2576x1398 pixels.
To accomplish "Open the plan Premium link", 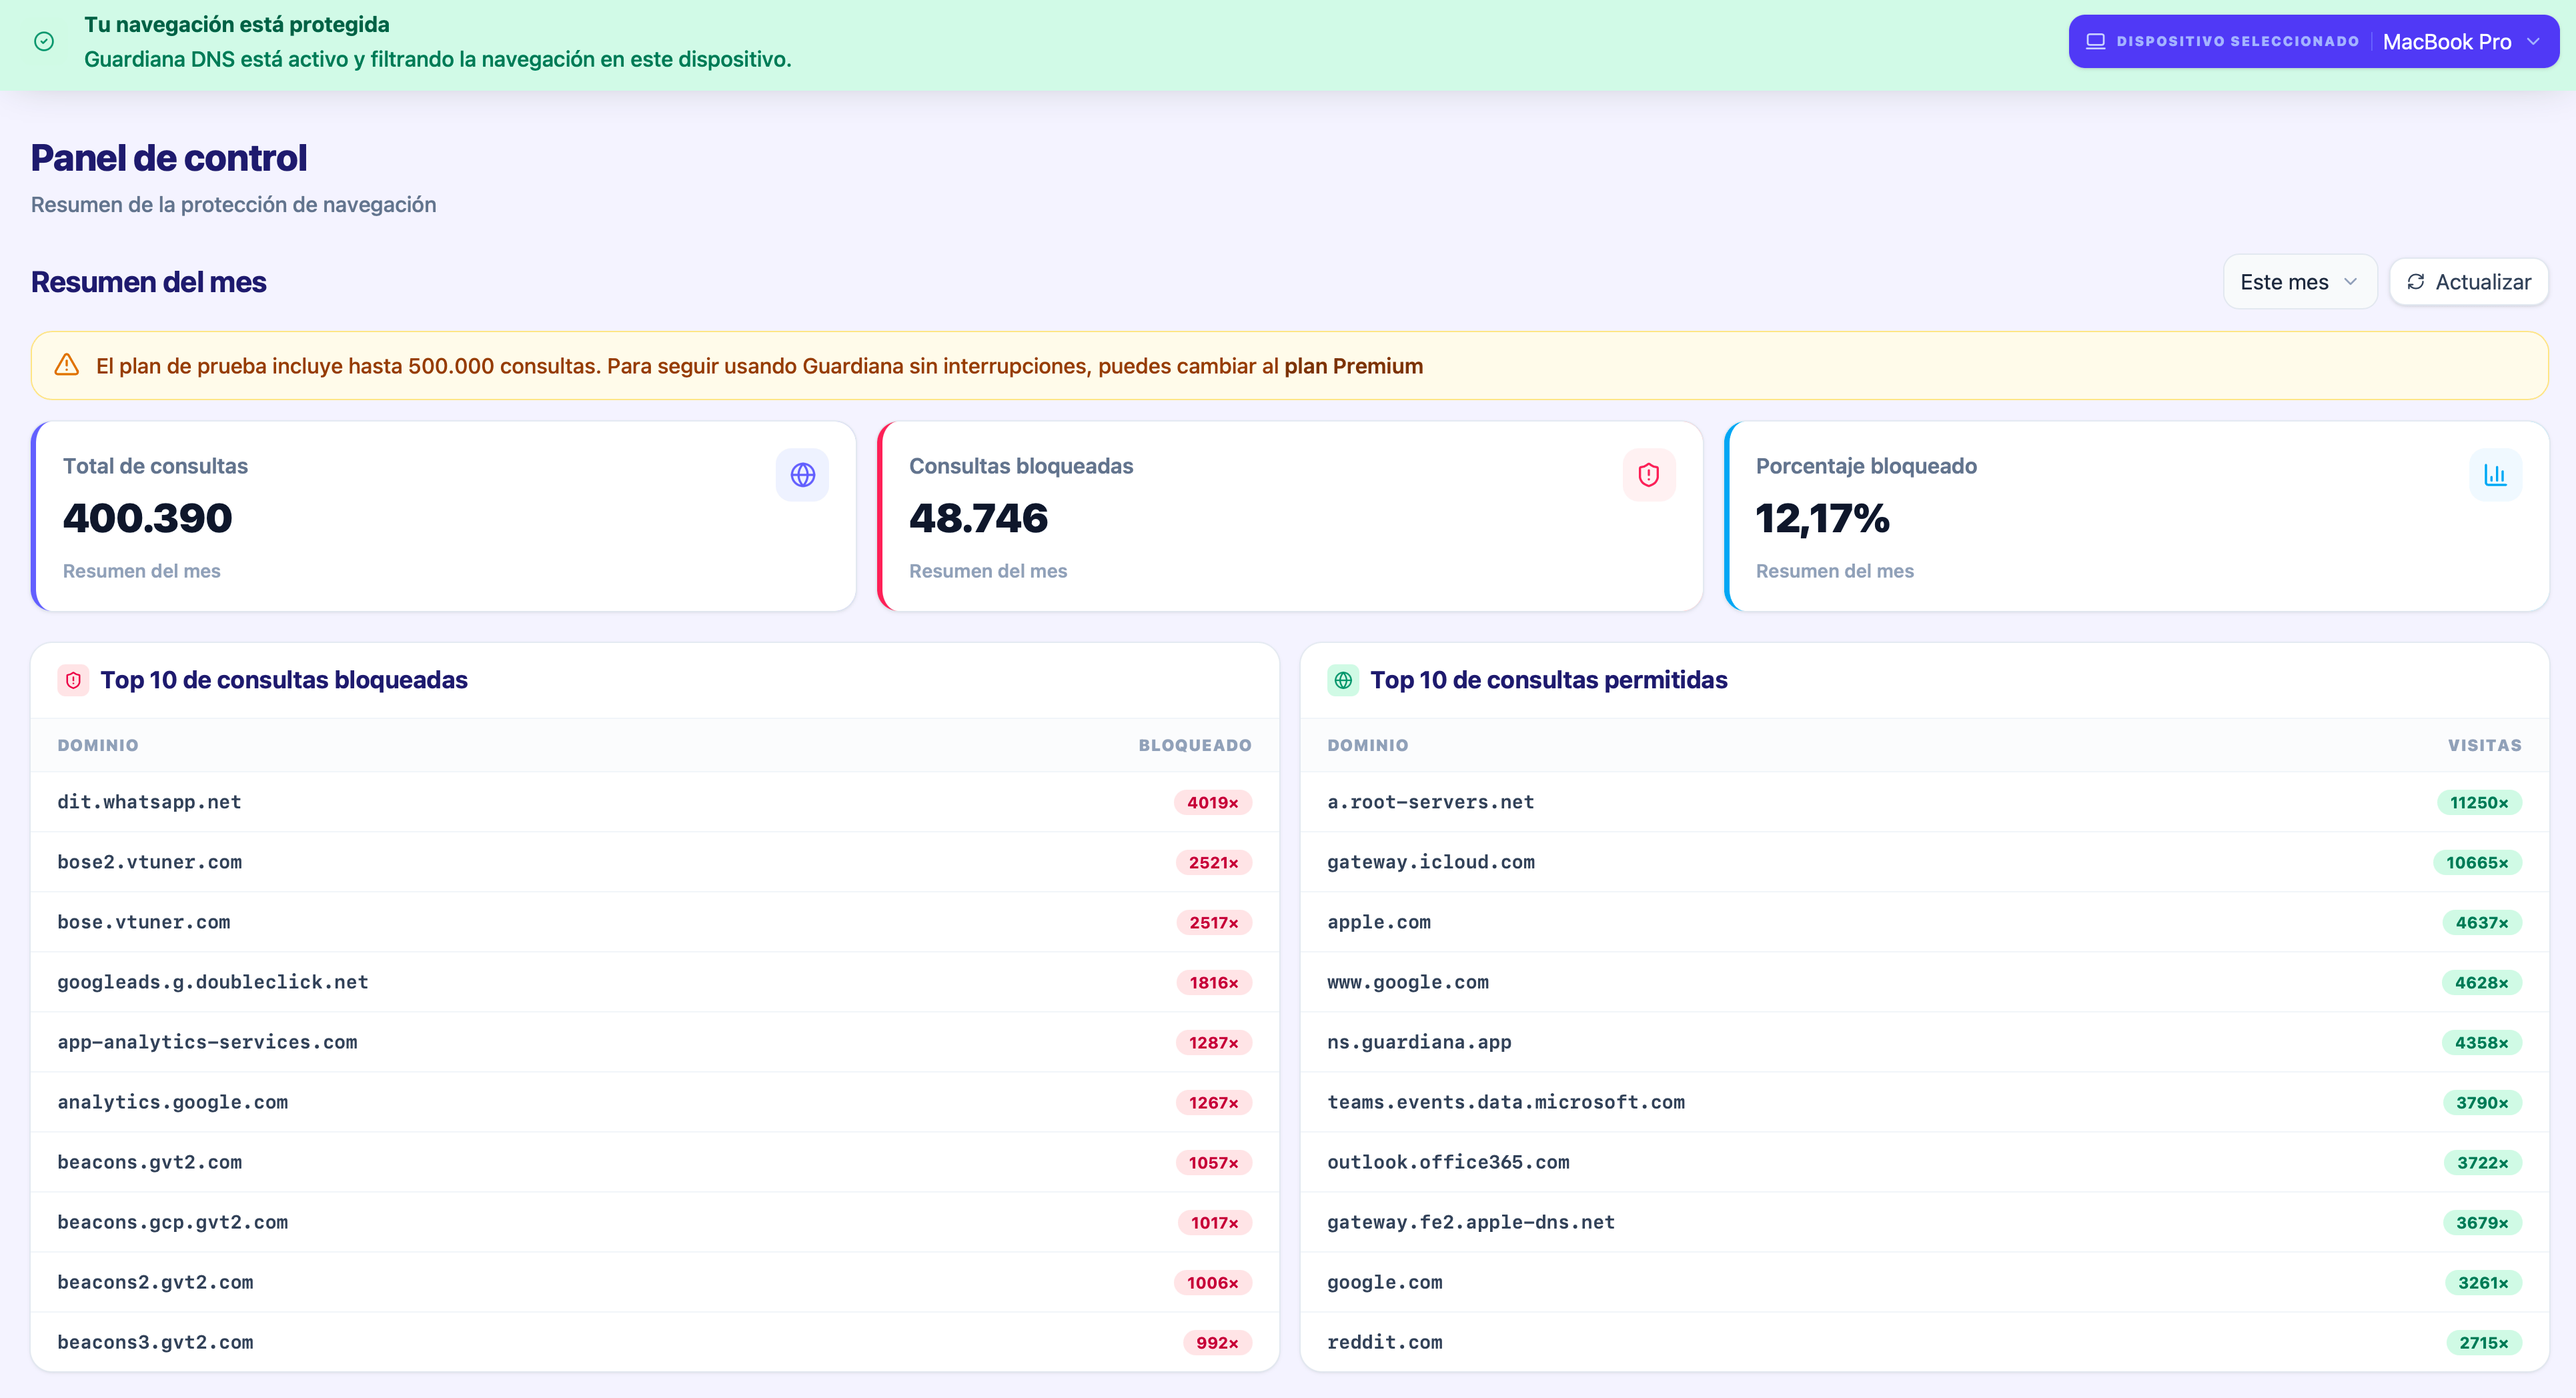I will click(1353, 366).
